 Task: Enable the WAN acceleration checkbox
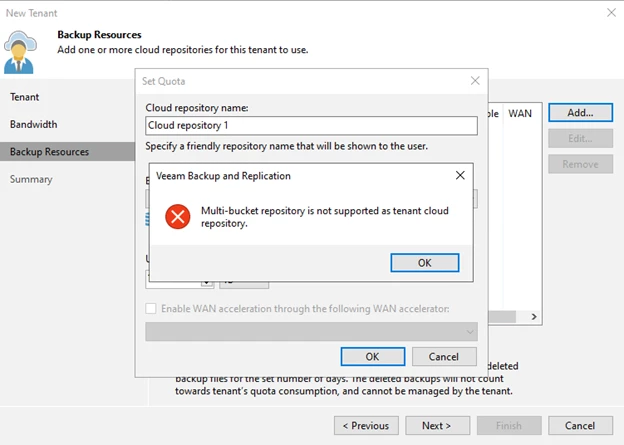151,308
